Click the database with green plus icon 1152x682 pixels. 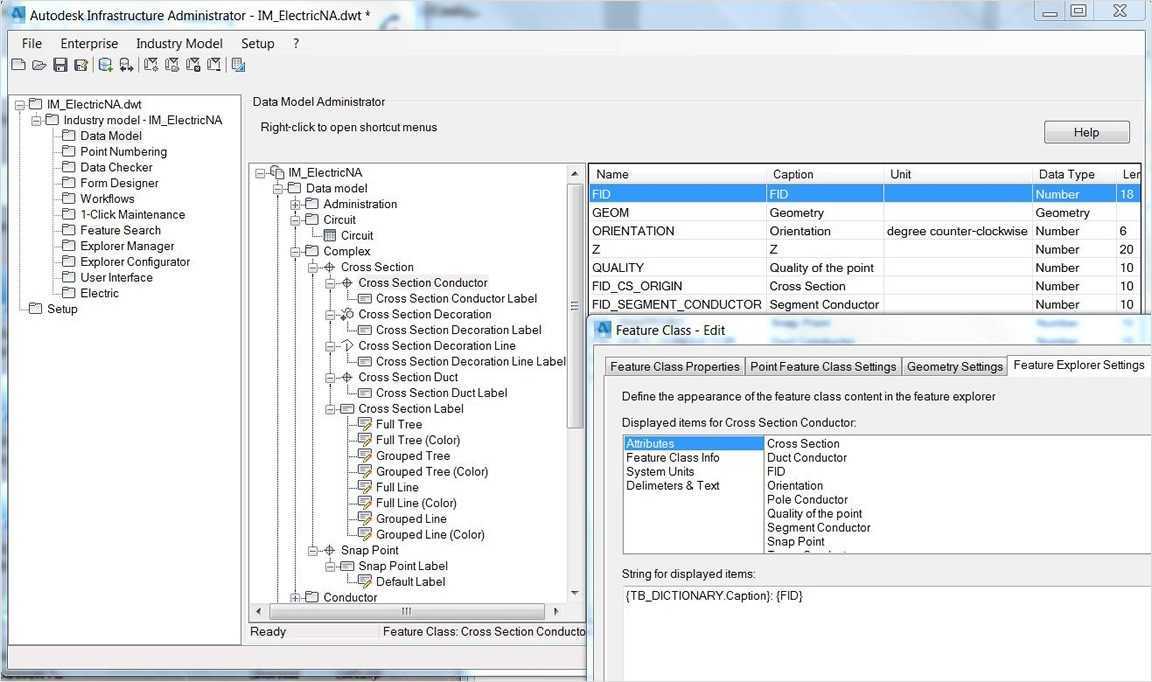[x=105, y=65]
